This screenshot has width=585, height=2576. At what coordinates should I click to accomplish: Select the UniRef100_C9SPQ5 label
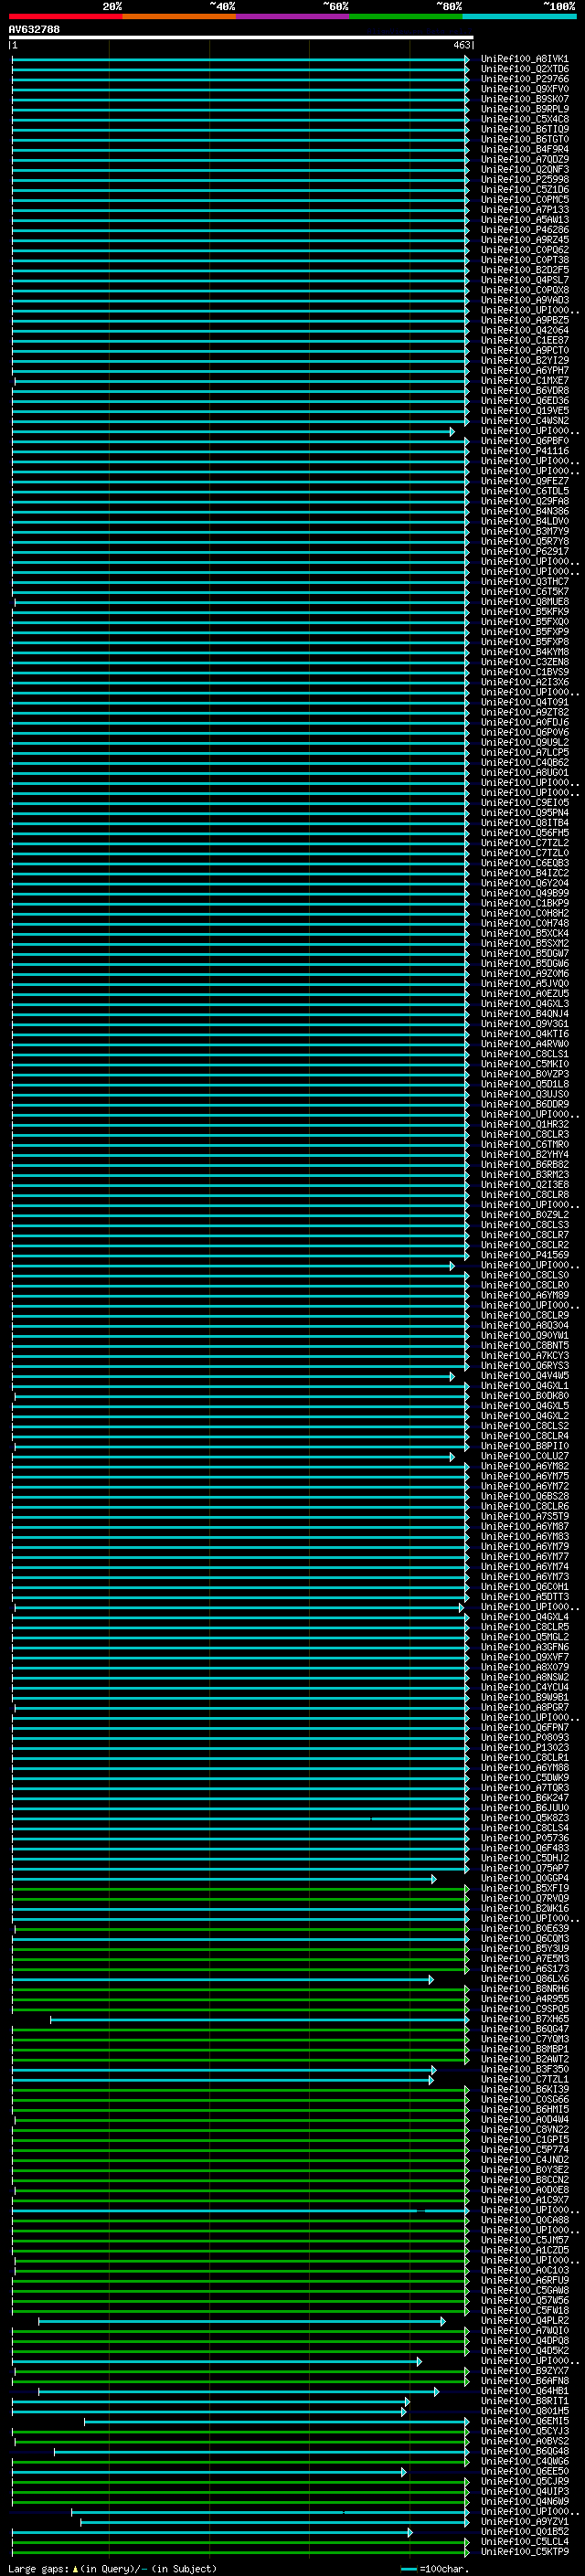524,2008
